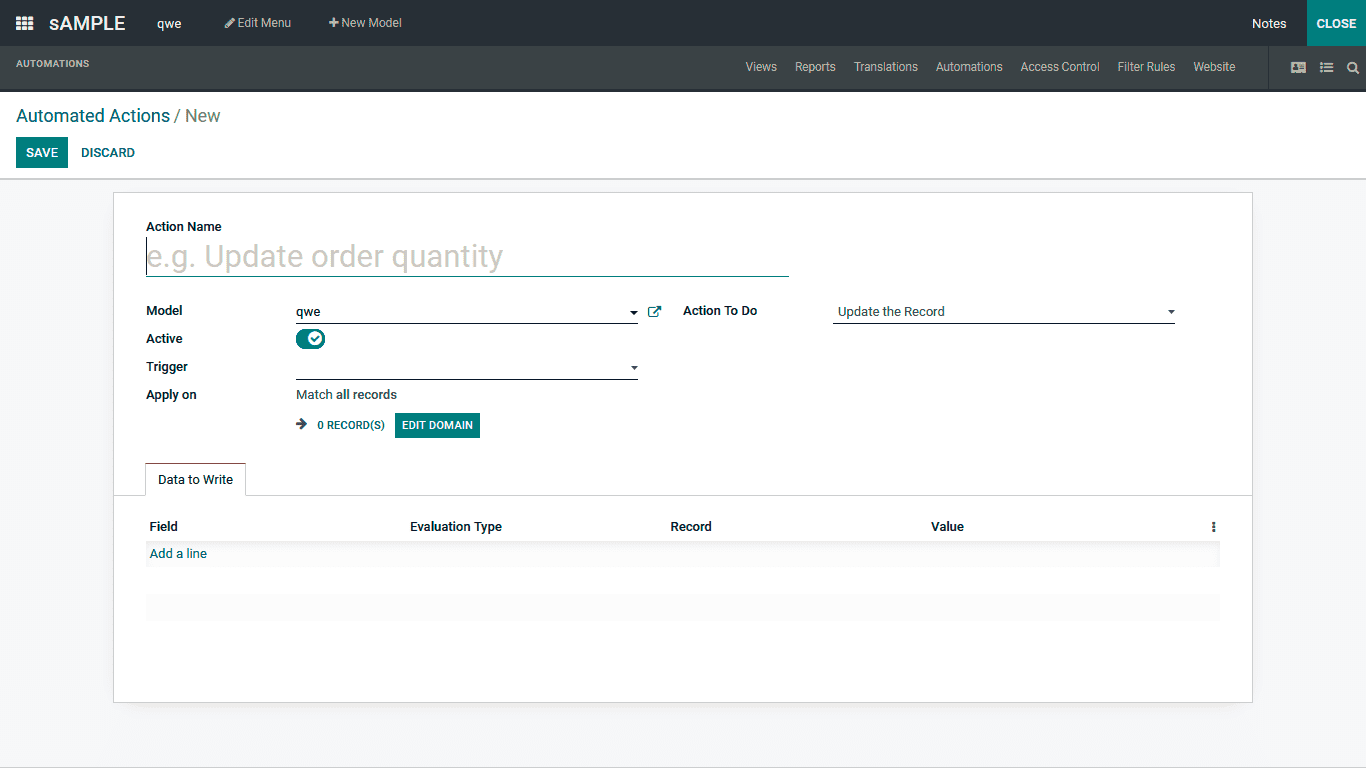The width and height of the screenshot is (1366, 768).
Task: Open the column options three-dot icon
Action: (x=1213, y=526)
